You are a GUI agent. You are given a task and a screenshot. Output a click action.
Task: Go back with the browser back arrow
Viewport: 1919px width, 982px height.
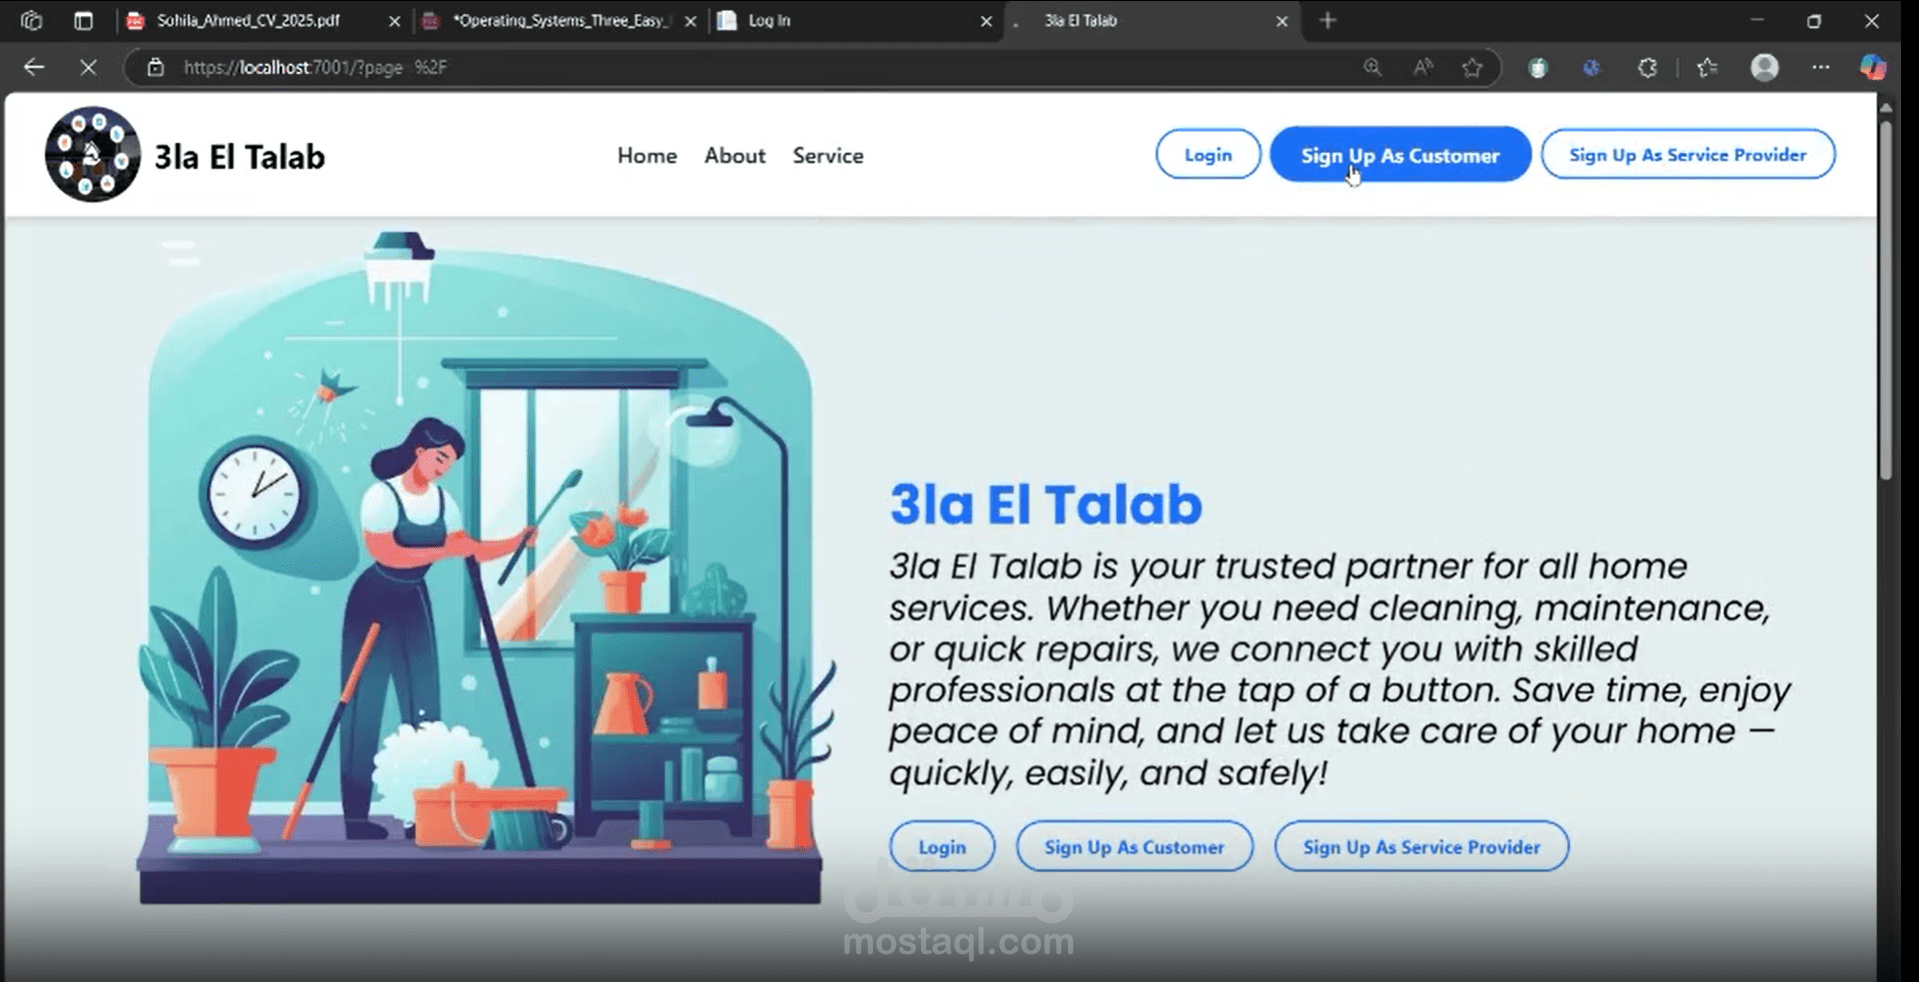coord(34,67)
